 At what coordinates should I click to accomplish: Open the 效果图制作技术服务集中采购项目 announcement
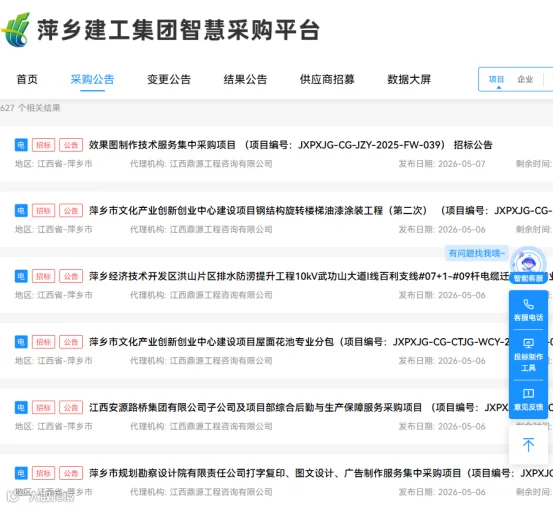coord(291,145)
